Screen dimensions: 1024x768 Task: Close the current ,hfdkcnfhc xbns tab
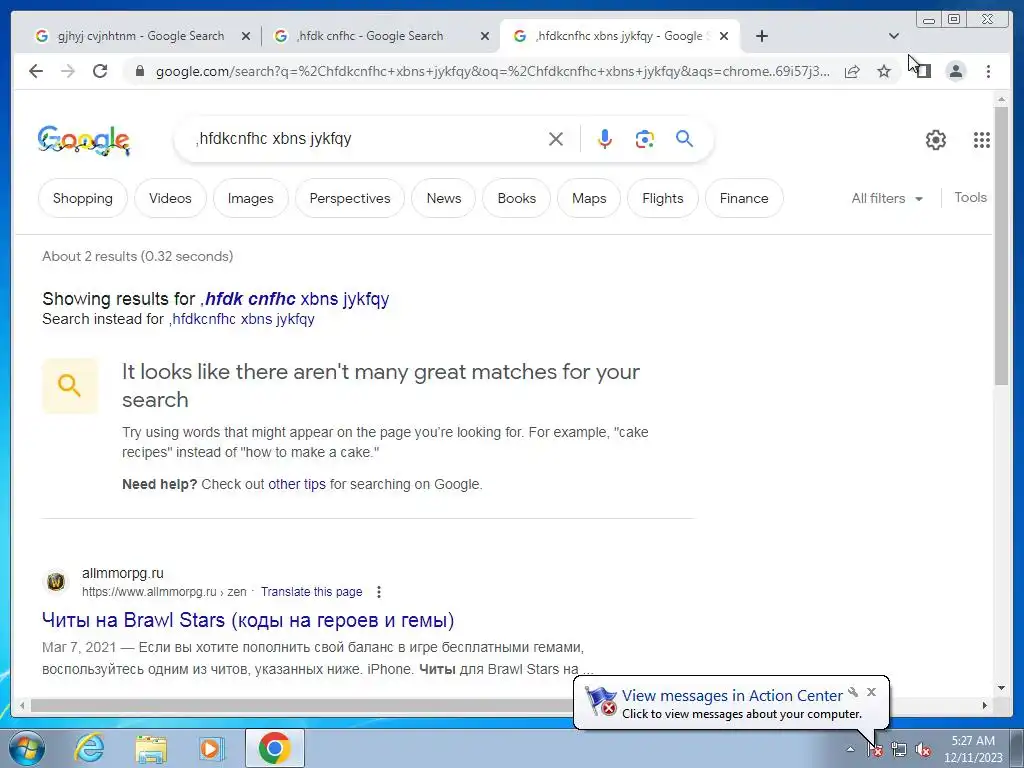(x=724, y=36)
